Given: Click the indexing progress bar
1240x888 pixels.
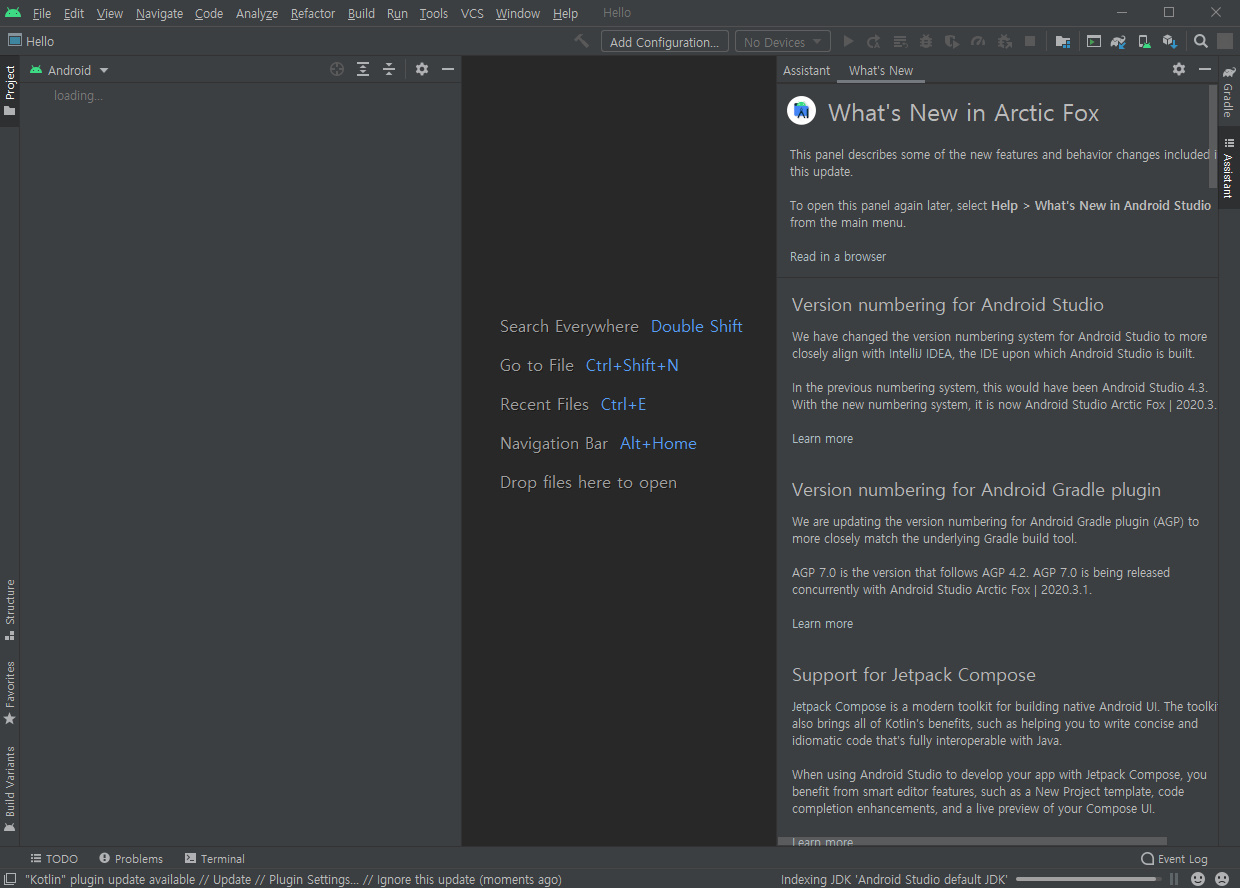Looking at the screenshot, I should click(x=1088, y=879).
